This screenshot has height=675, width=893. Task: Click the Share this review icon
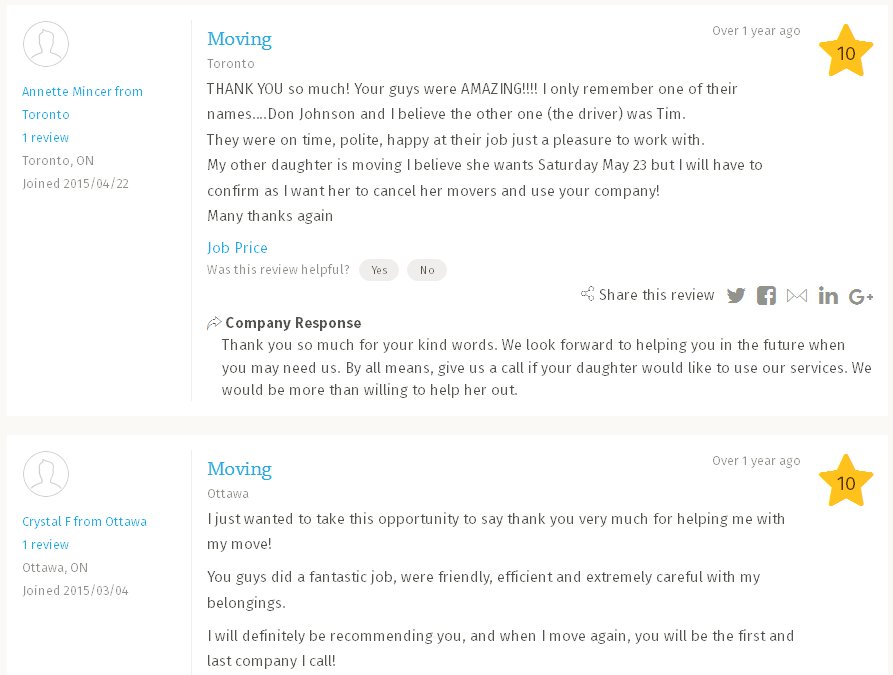pos(588,295)
